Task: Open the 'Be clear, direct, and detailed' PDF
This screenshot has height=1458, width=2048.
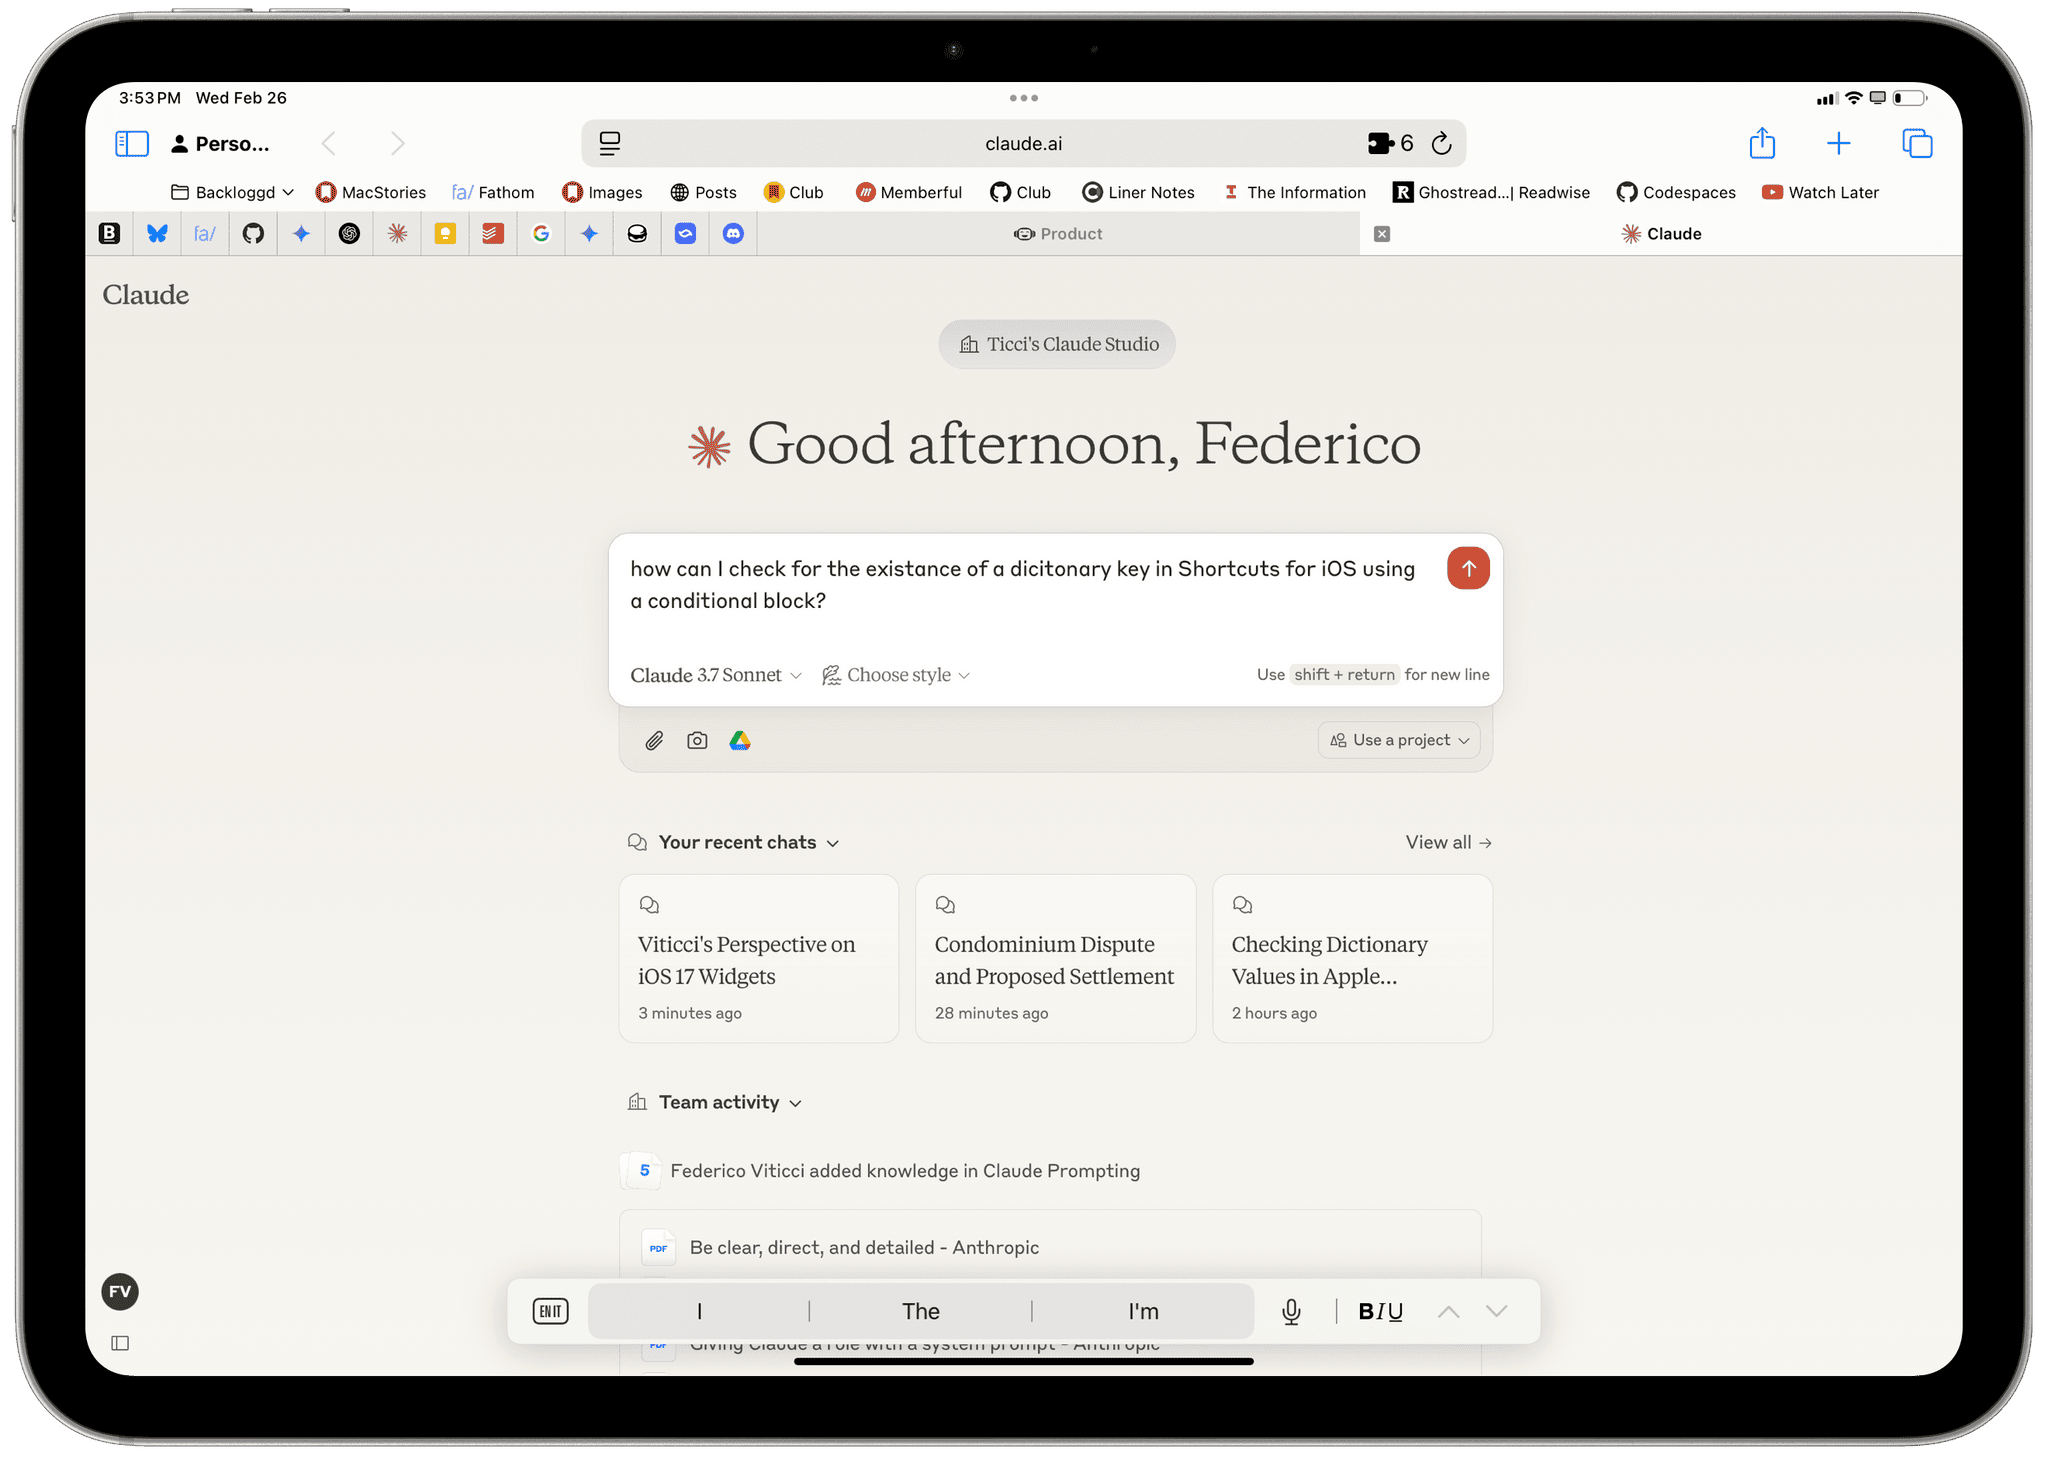Action: pyautogui.click(x=864, y=1248)
